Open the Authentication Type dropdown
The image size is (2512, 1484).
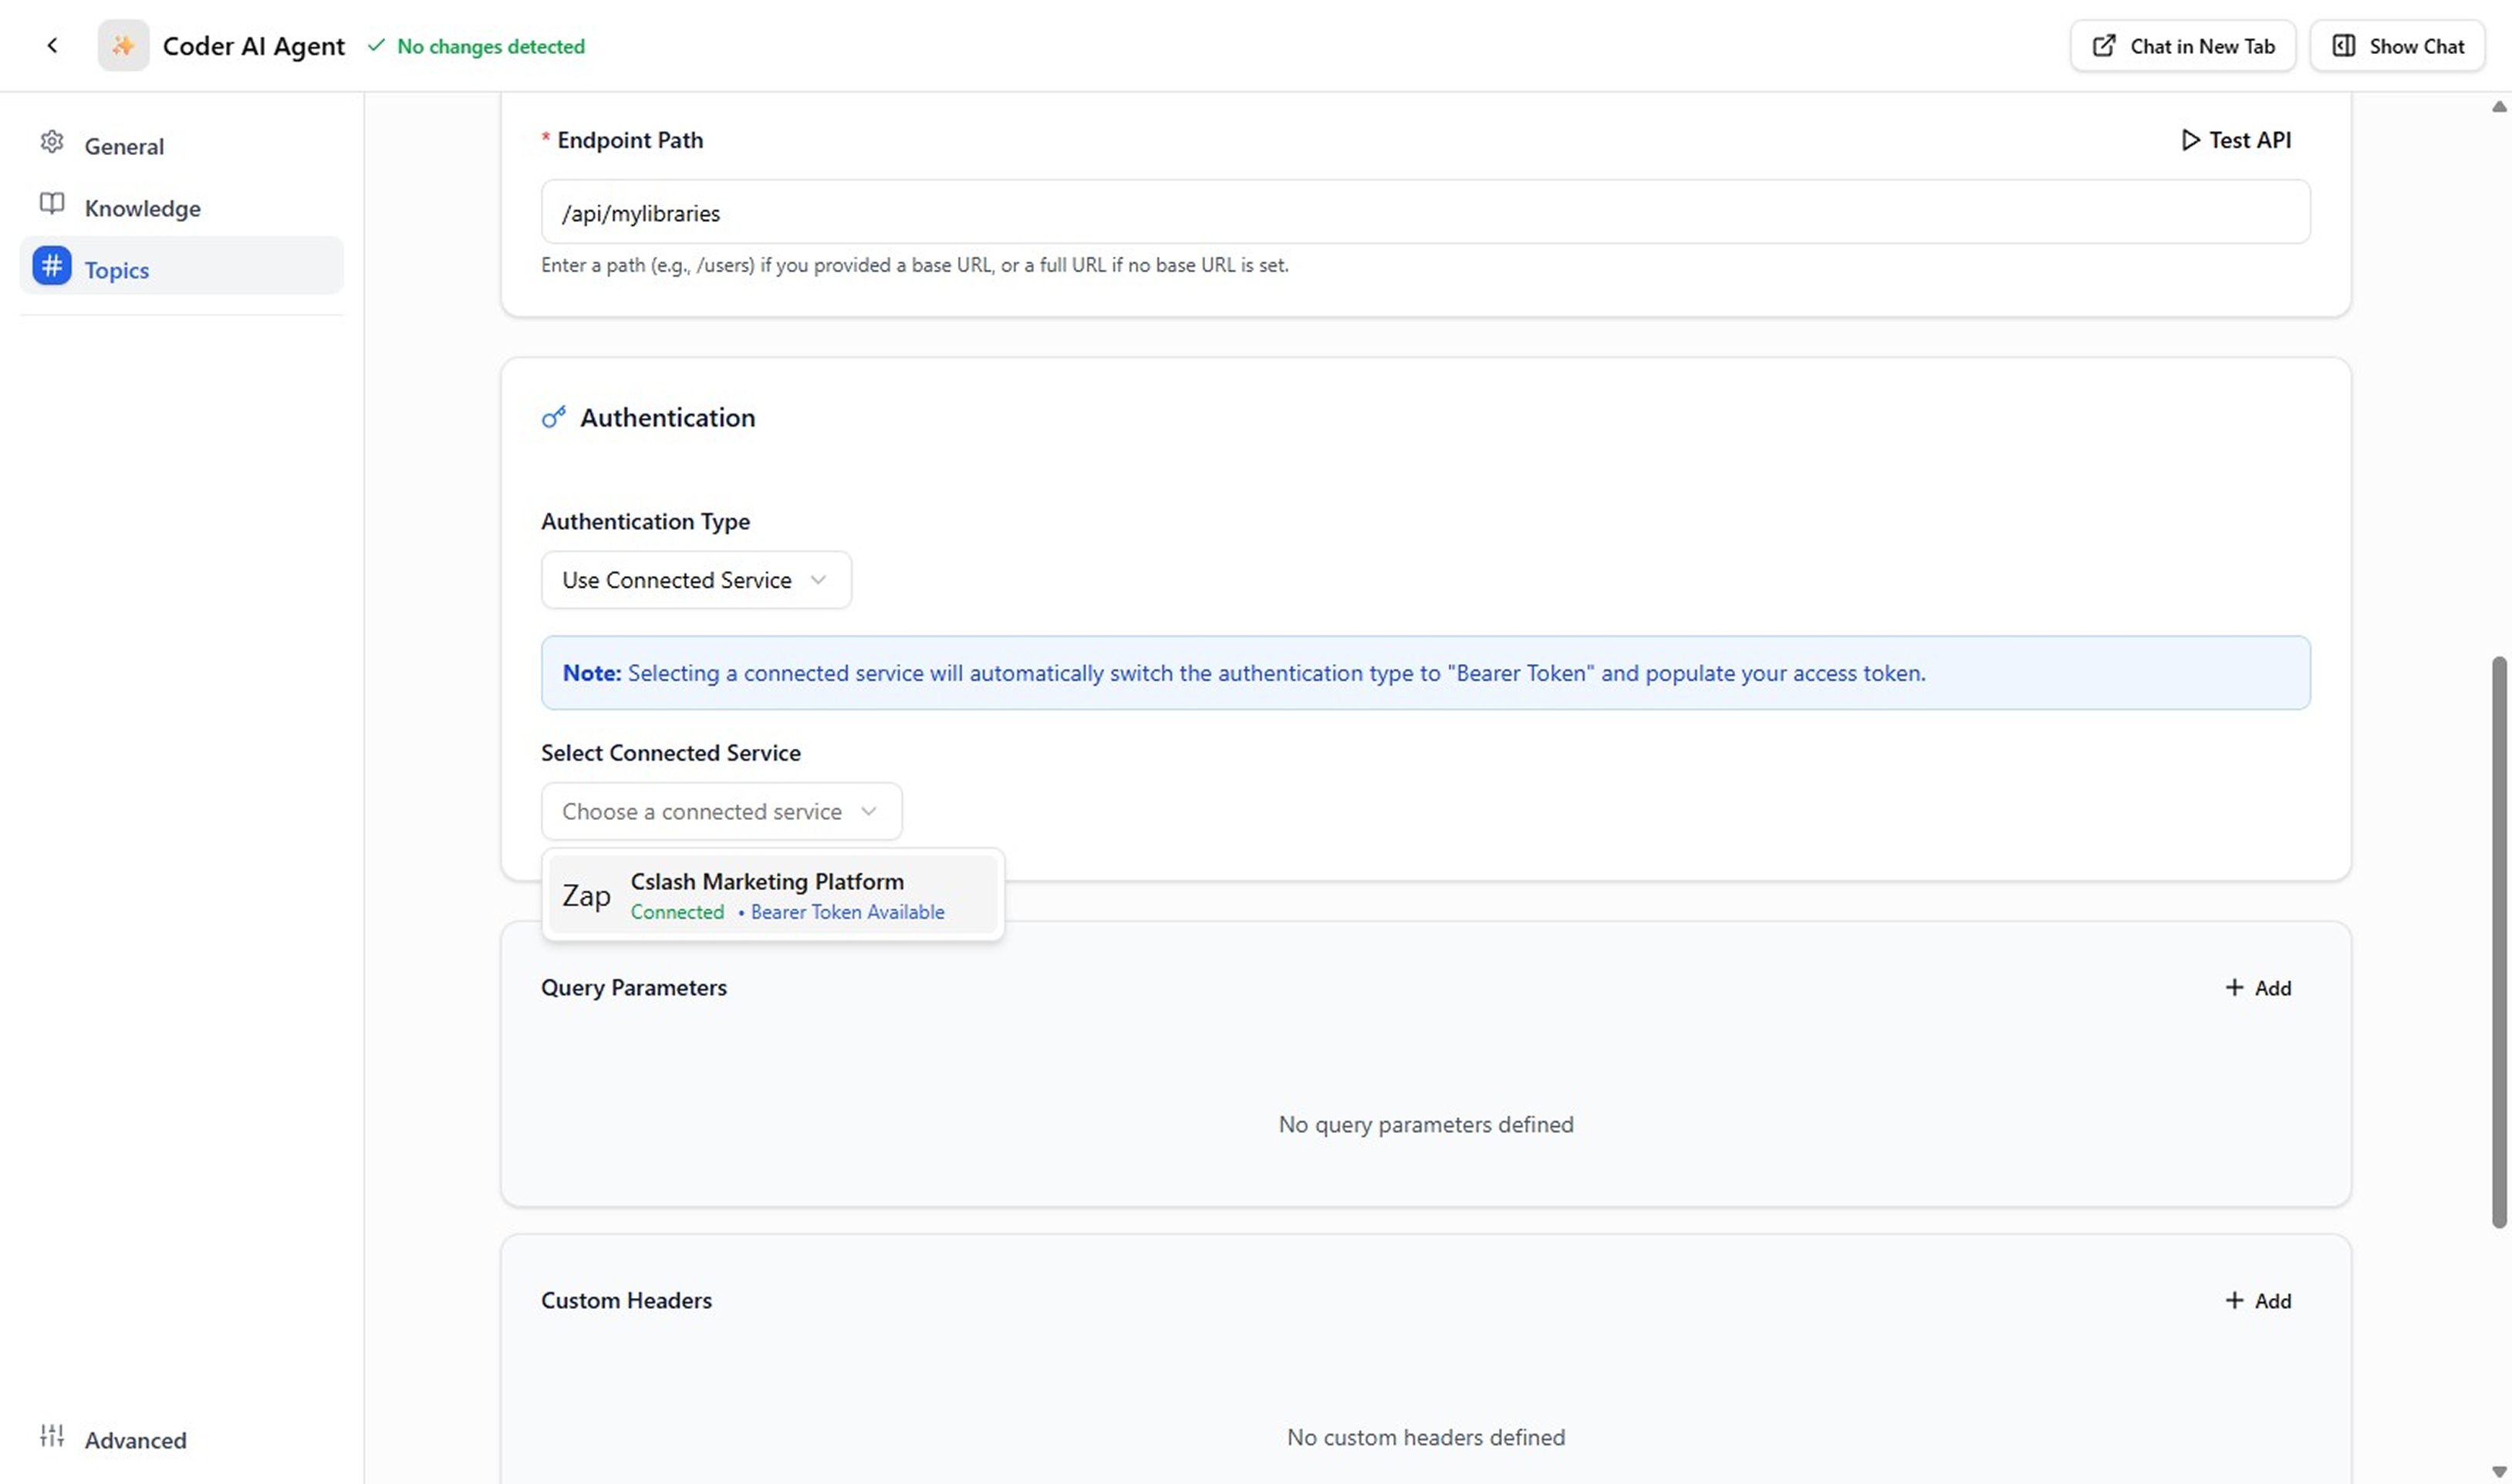[x=696, y=580]
